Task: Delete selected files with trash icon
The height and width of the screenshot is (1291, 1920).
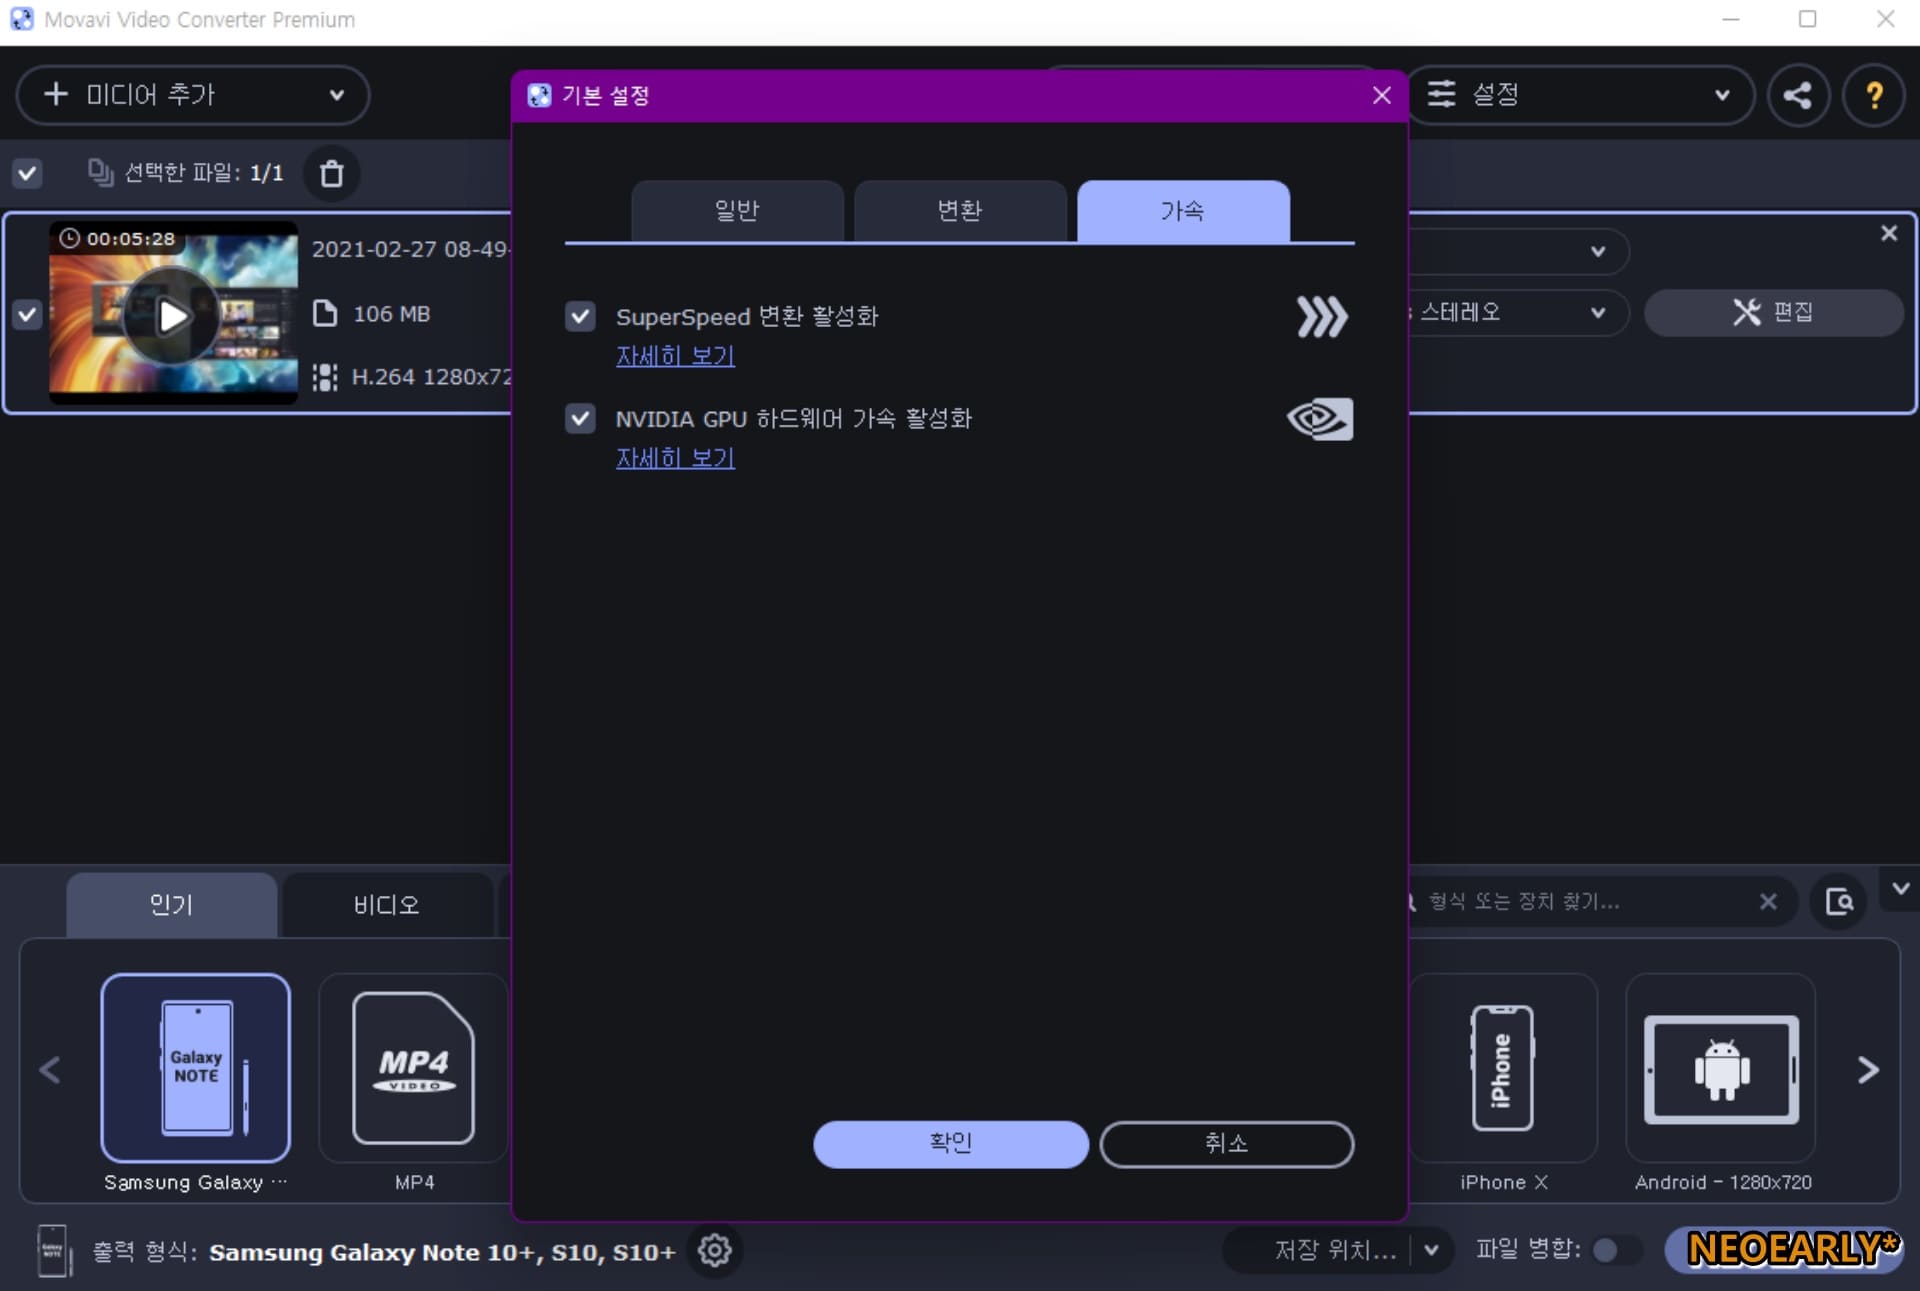Action: [x=331, y=174]
